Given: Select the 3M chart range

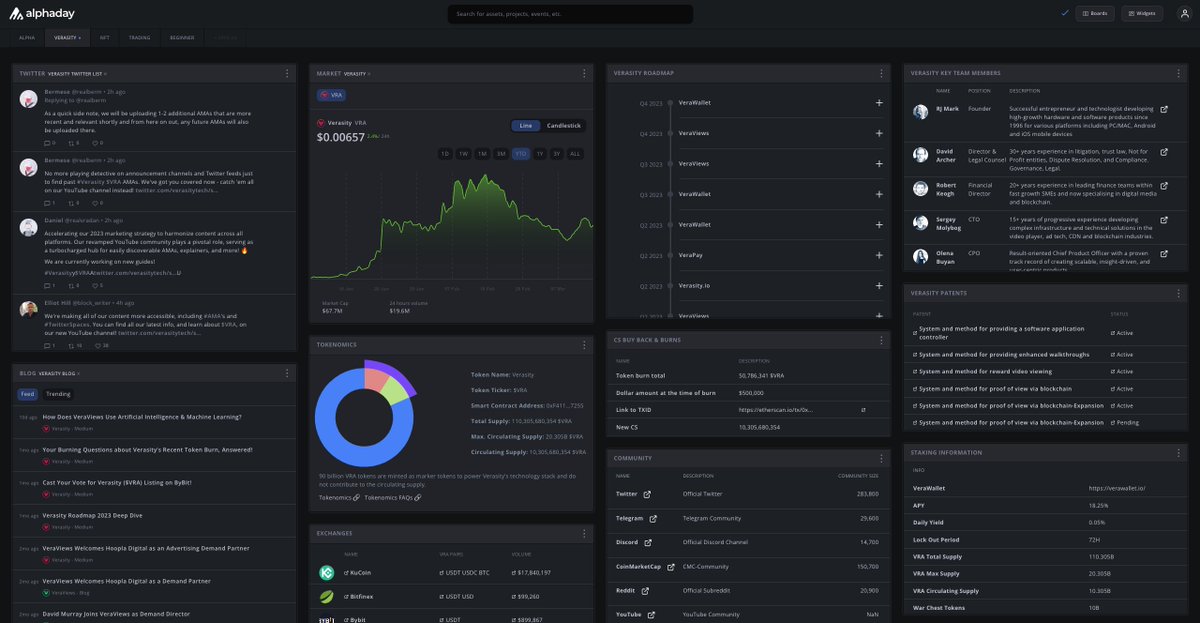Looking at the screenshot, I should [x=501, y=154].
